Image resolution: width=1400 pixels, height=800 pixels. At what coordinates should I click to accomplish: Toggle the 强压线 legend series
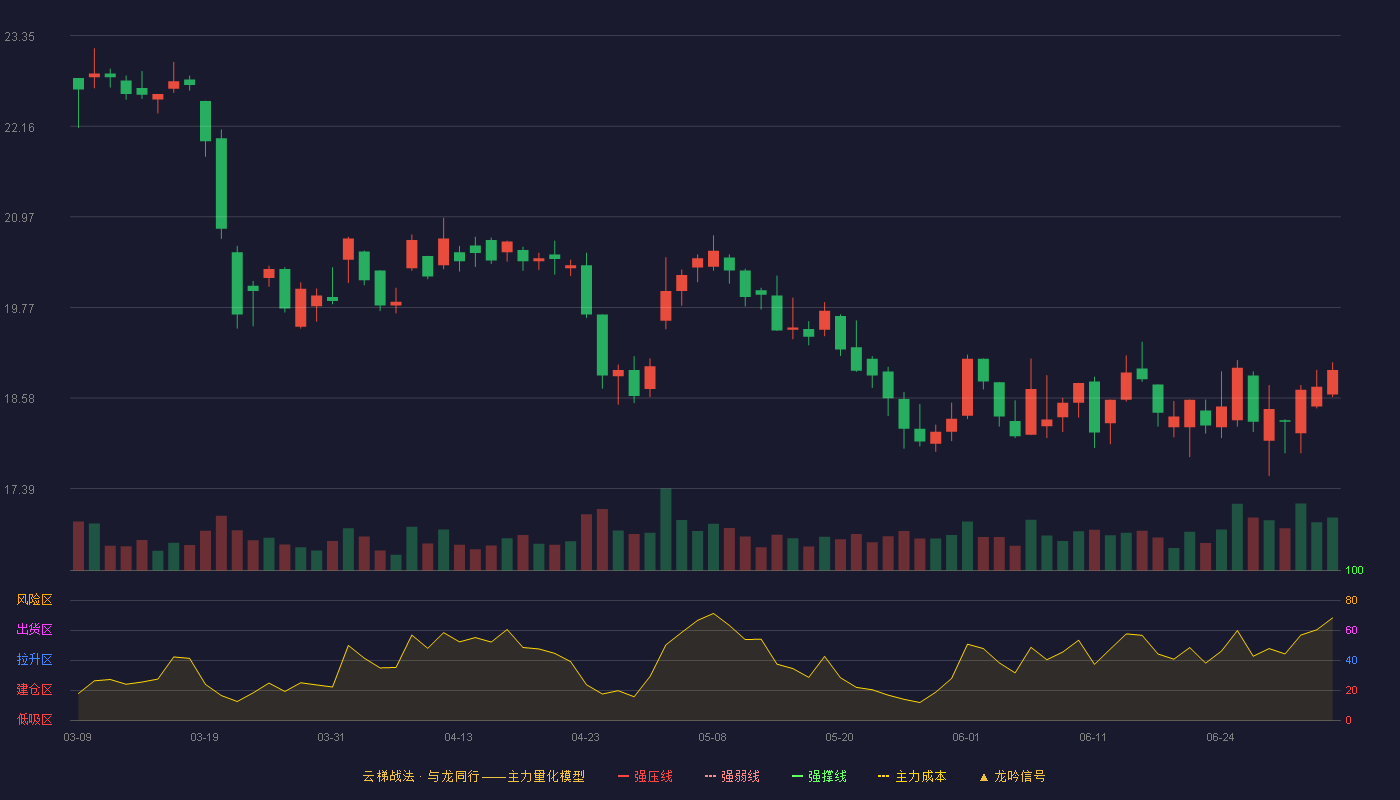[x=645, y=776]
